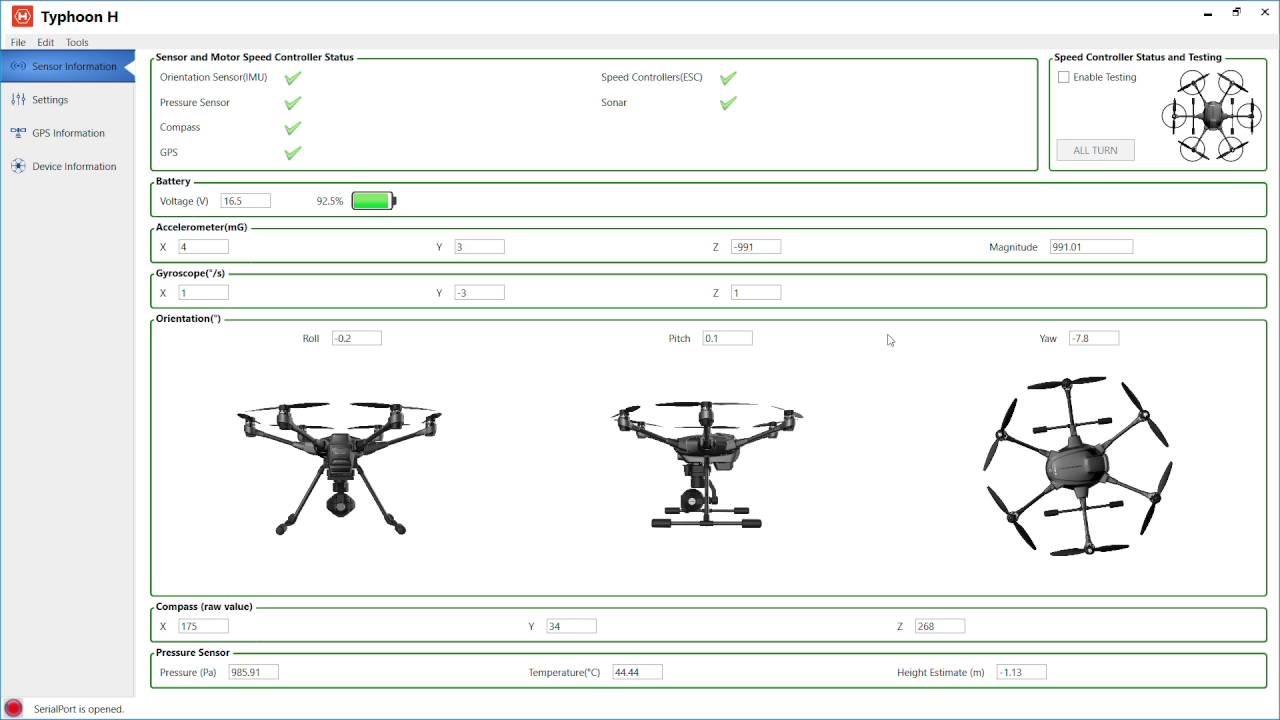Screen dimensions: 1280x720
Task: Click the 'Speed Controllers(ESC)' label
Action: (x=652, y=77)
